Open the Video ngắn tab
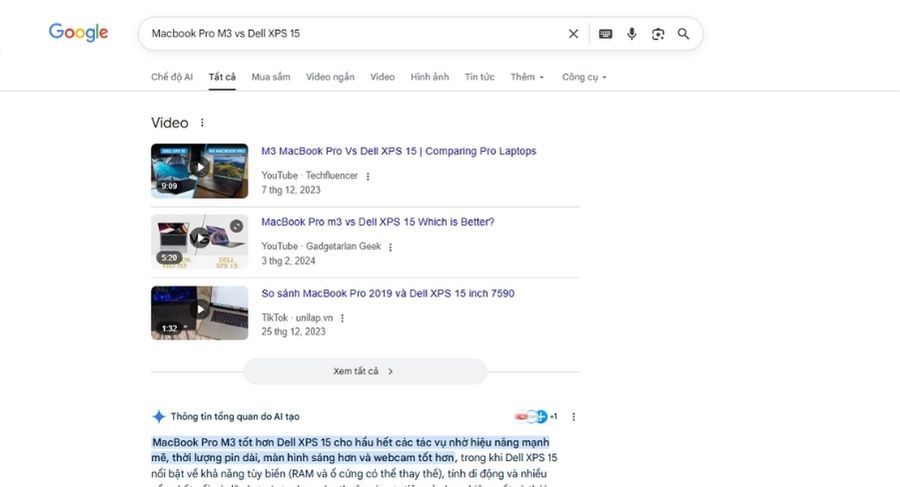Screen dimensions: 900x487 pyautogui.click(x=330, y=77)
